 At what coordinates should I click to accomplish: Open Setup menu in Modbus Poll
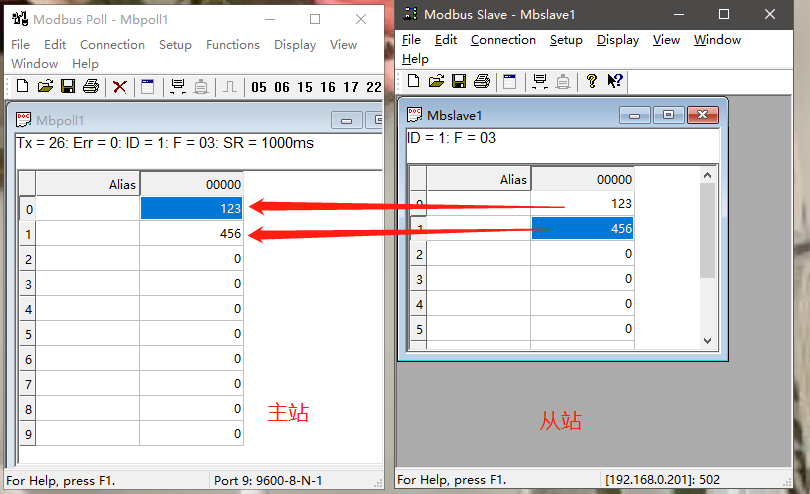click(x=175, y=45)
